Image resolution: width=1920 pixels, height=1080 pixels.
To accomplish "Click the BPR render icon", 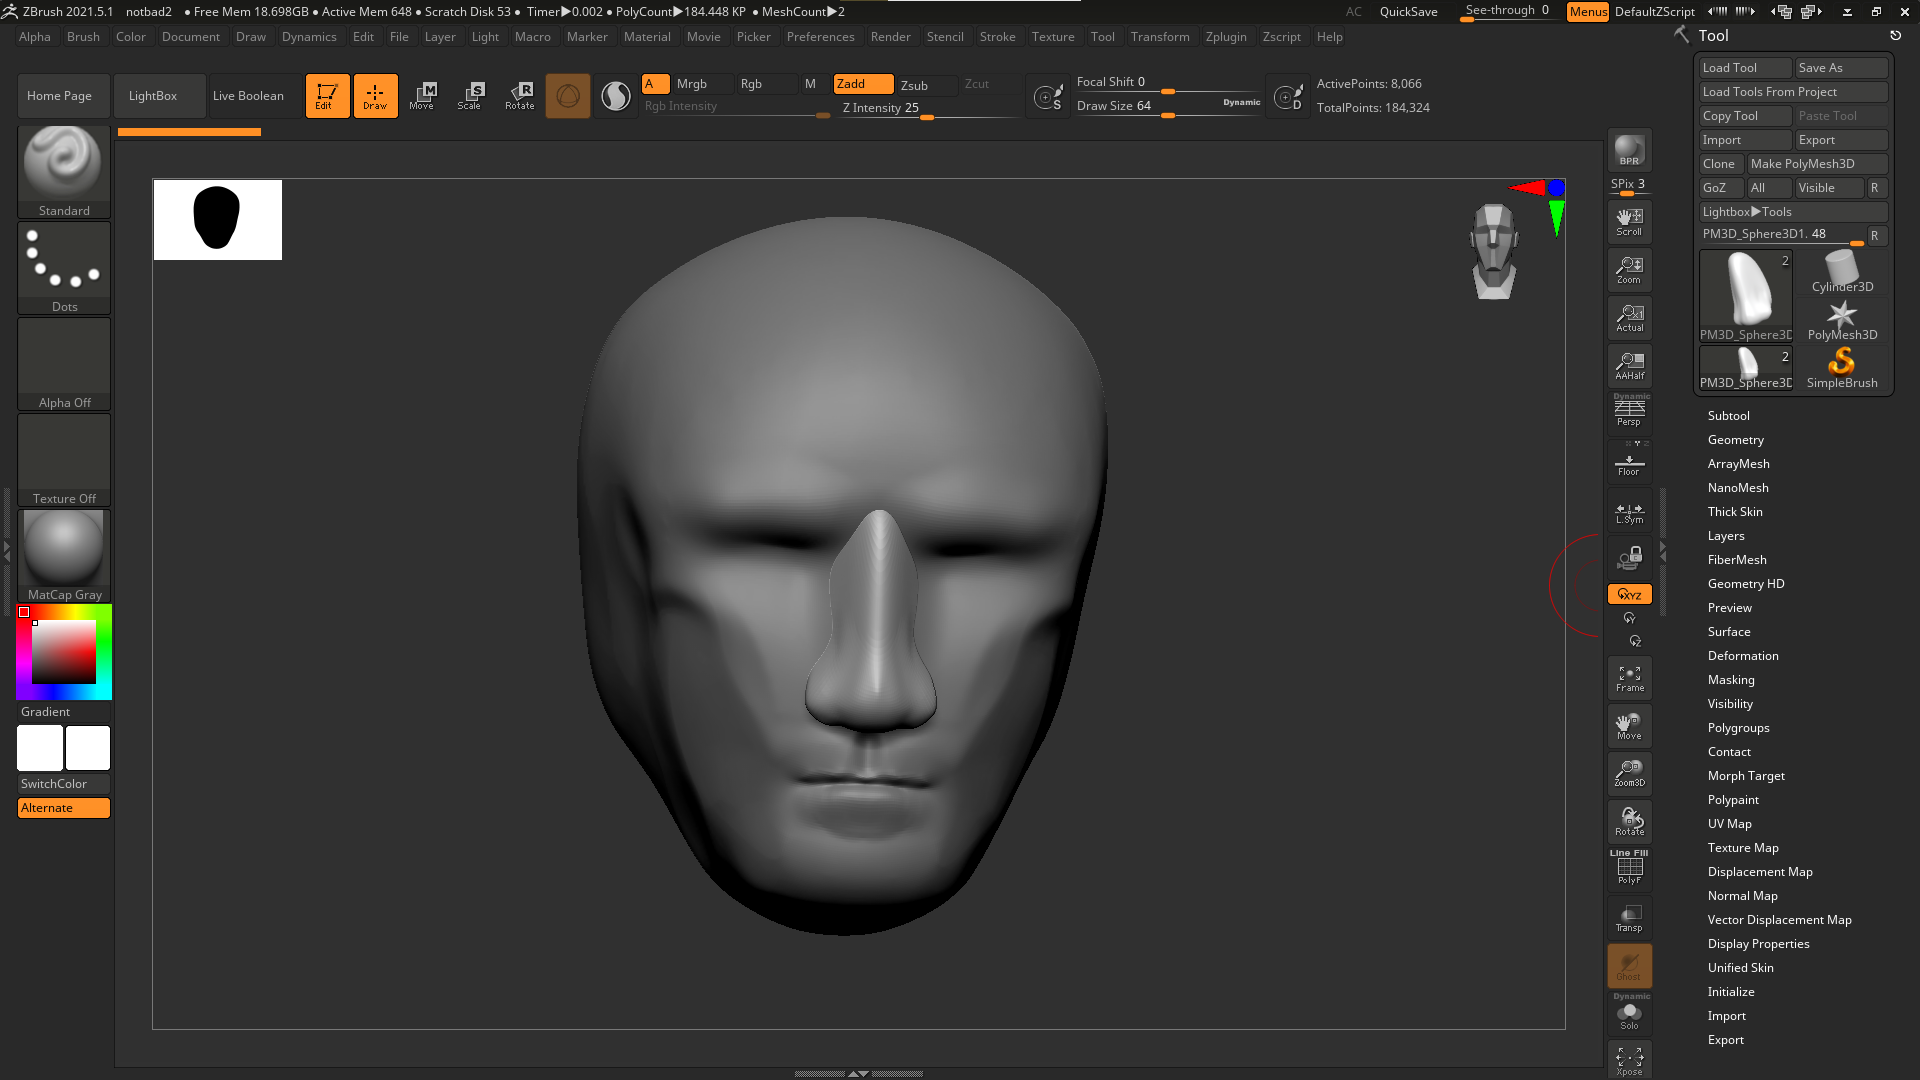I will (1629, 150).
